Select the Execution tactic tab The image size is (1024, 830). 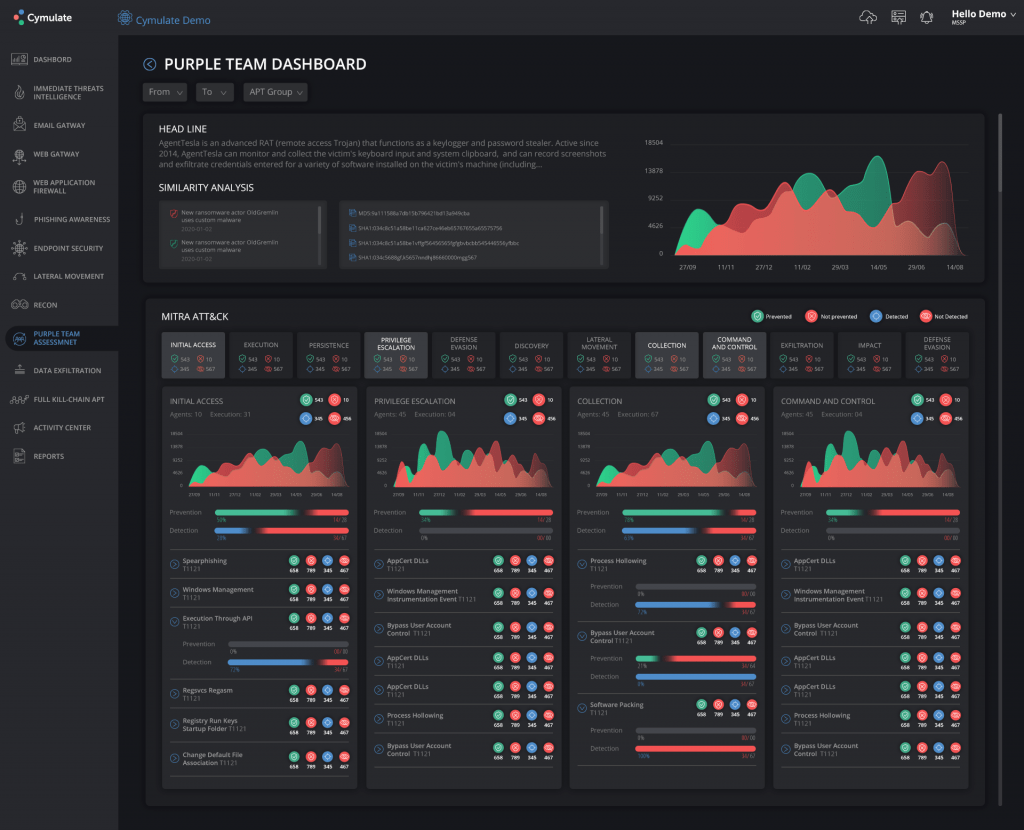(261, 355)
